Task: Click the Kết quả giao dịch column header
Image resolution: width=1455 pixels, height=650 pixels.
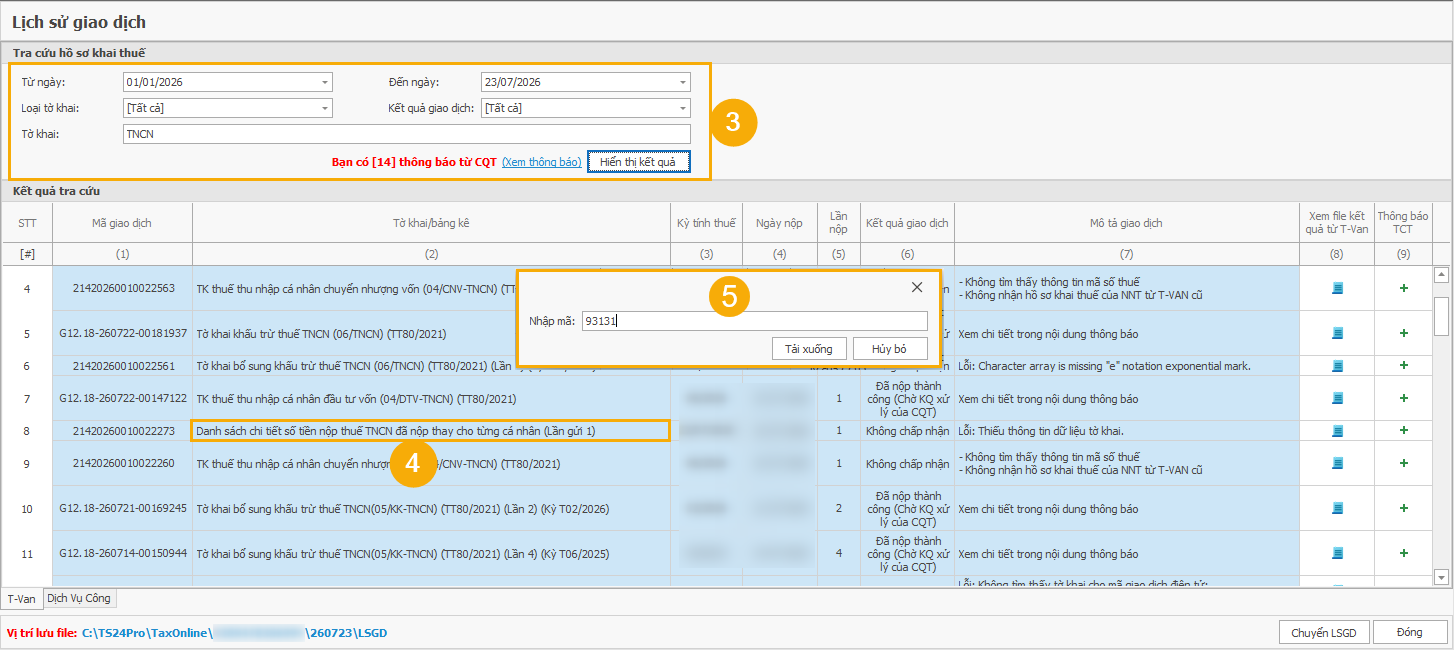Action: tap(907, 223)
